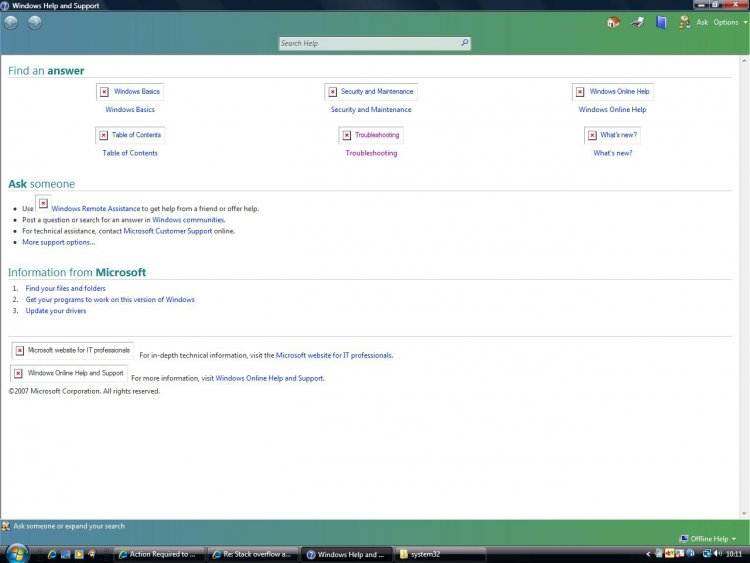Click the Print icon in toolbar

(x=637, y=22)
